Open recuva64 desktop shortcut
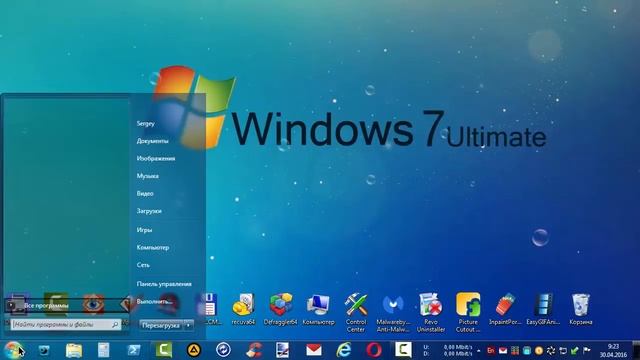The image size is (640, 360). (x=243, y=309)
